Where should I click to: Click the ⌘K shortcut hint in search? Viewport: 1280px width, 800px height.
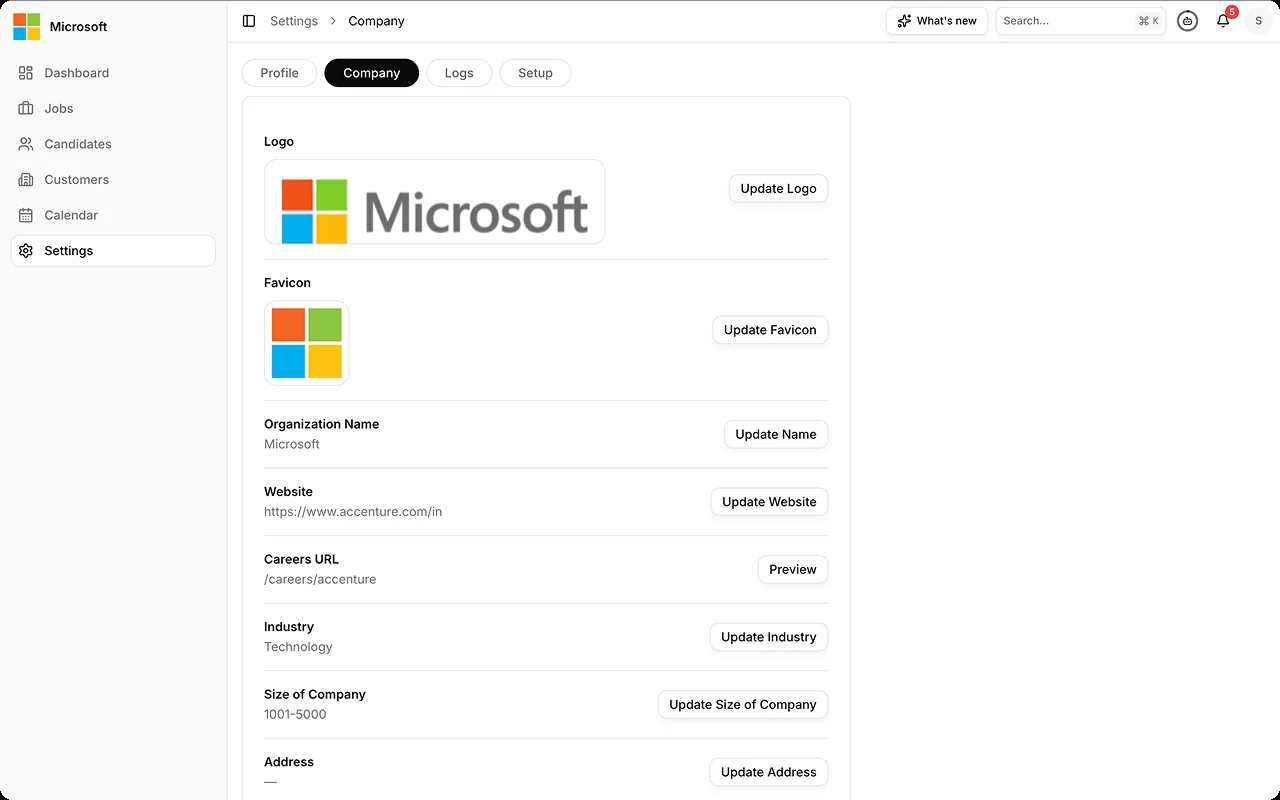point(1148,21)
